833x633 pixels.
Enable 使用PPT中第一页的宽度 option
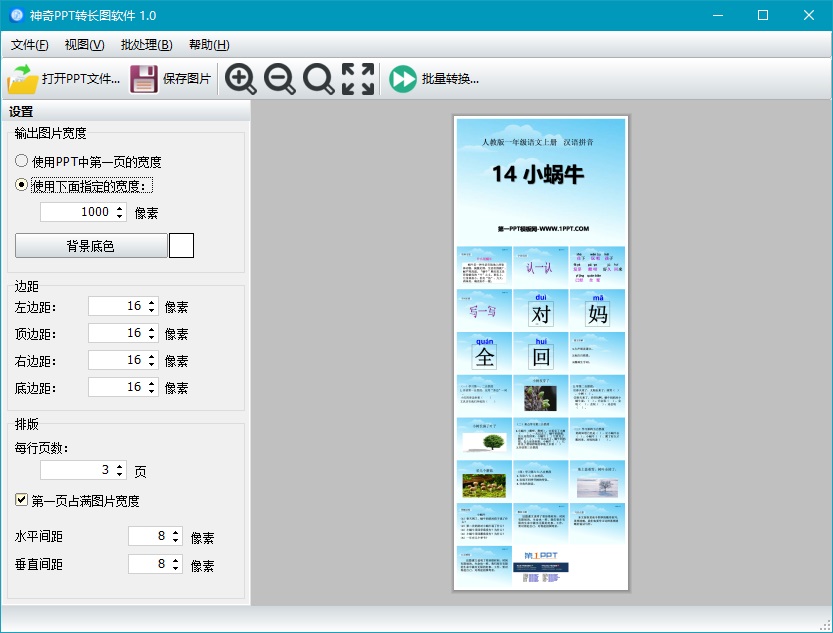(x=19, y=160)
